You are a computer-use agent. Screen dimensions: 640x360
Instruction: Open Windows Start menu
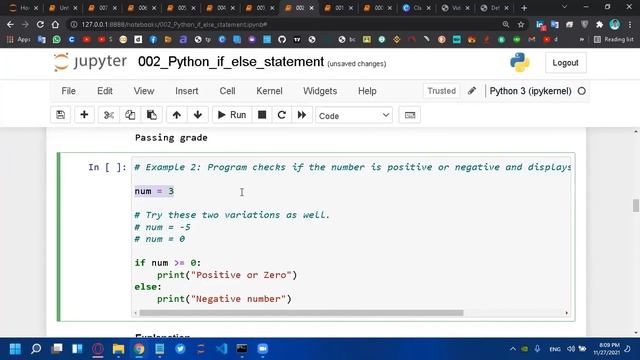tap(15, 349)
